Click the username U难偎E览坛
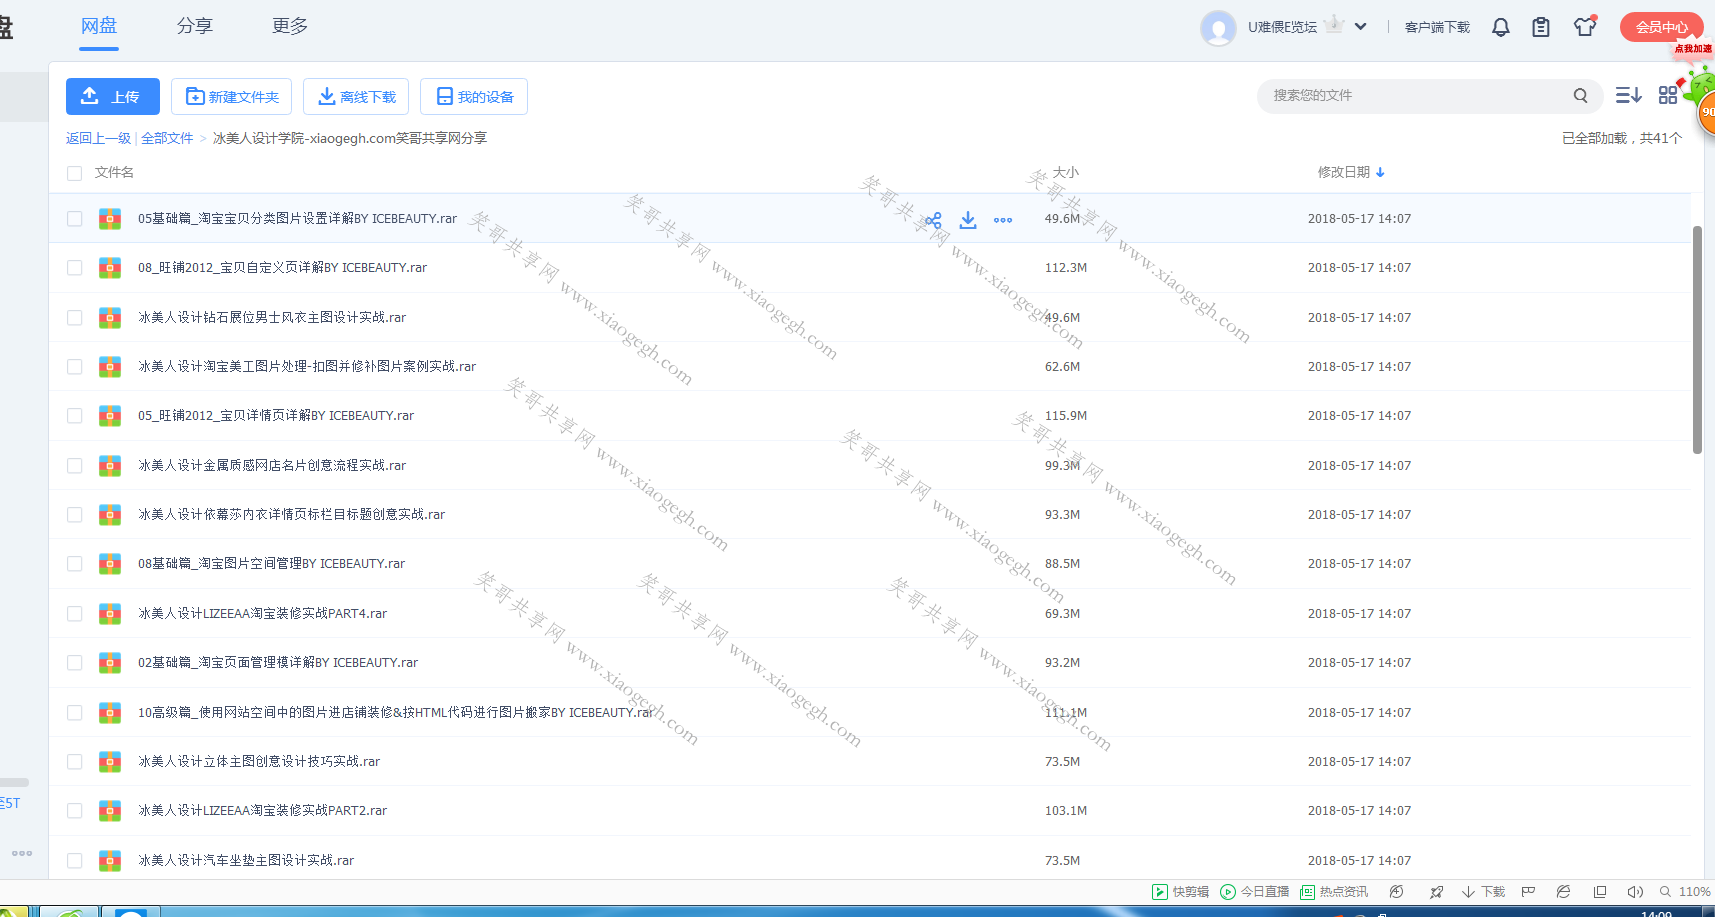 click(x=1282, y=27)
